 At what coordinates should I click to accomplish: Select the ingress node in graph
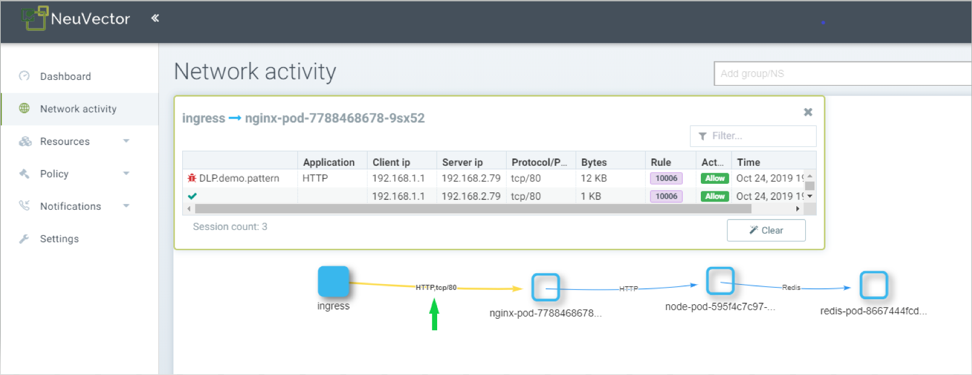(334, 282)
